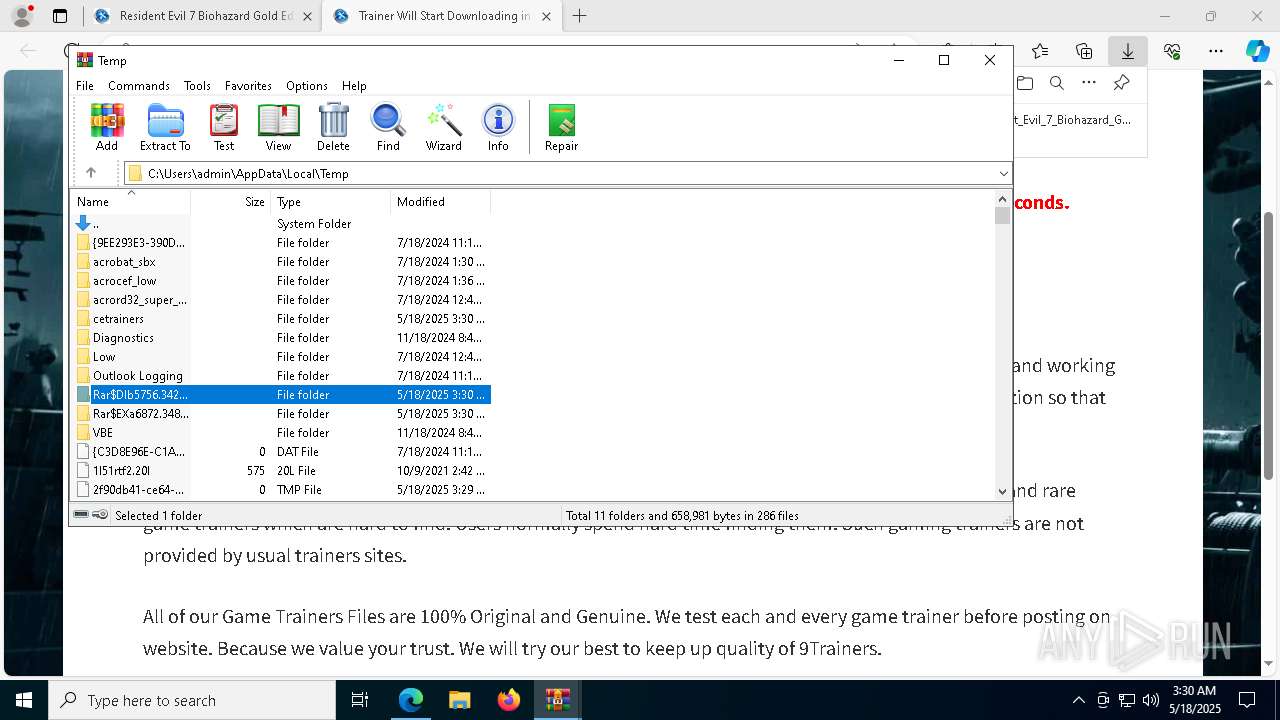Go up one folder level arrow
This screenshot has width=1280, height=720.
pos(91,173)
